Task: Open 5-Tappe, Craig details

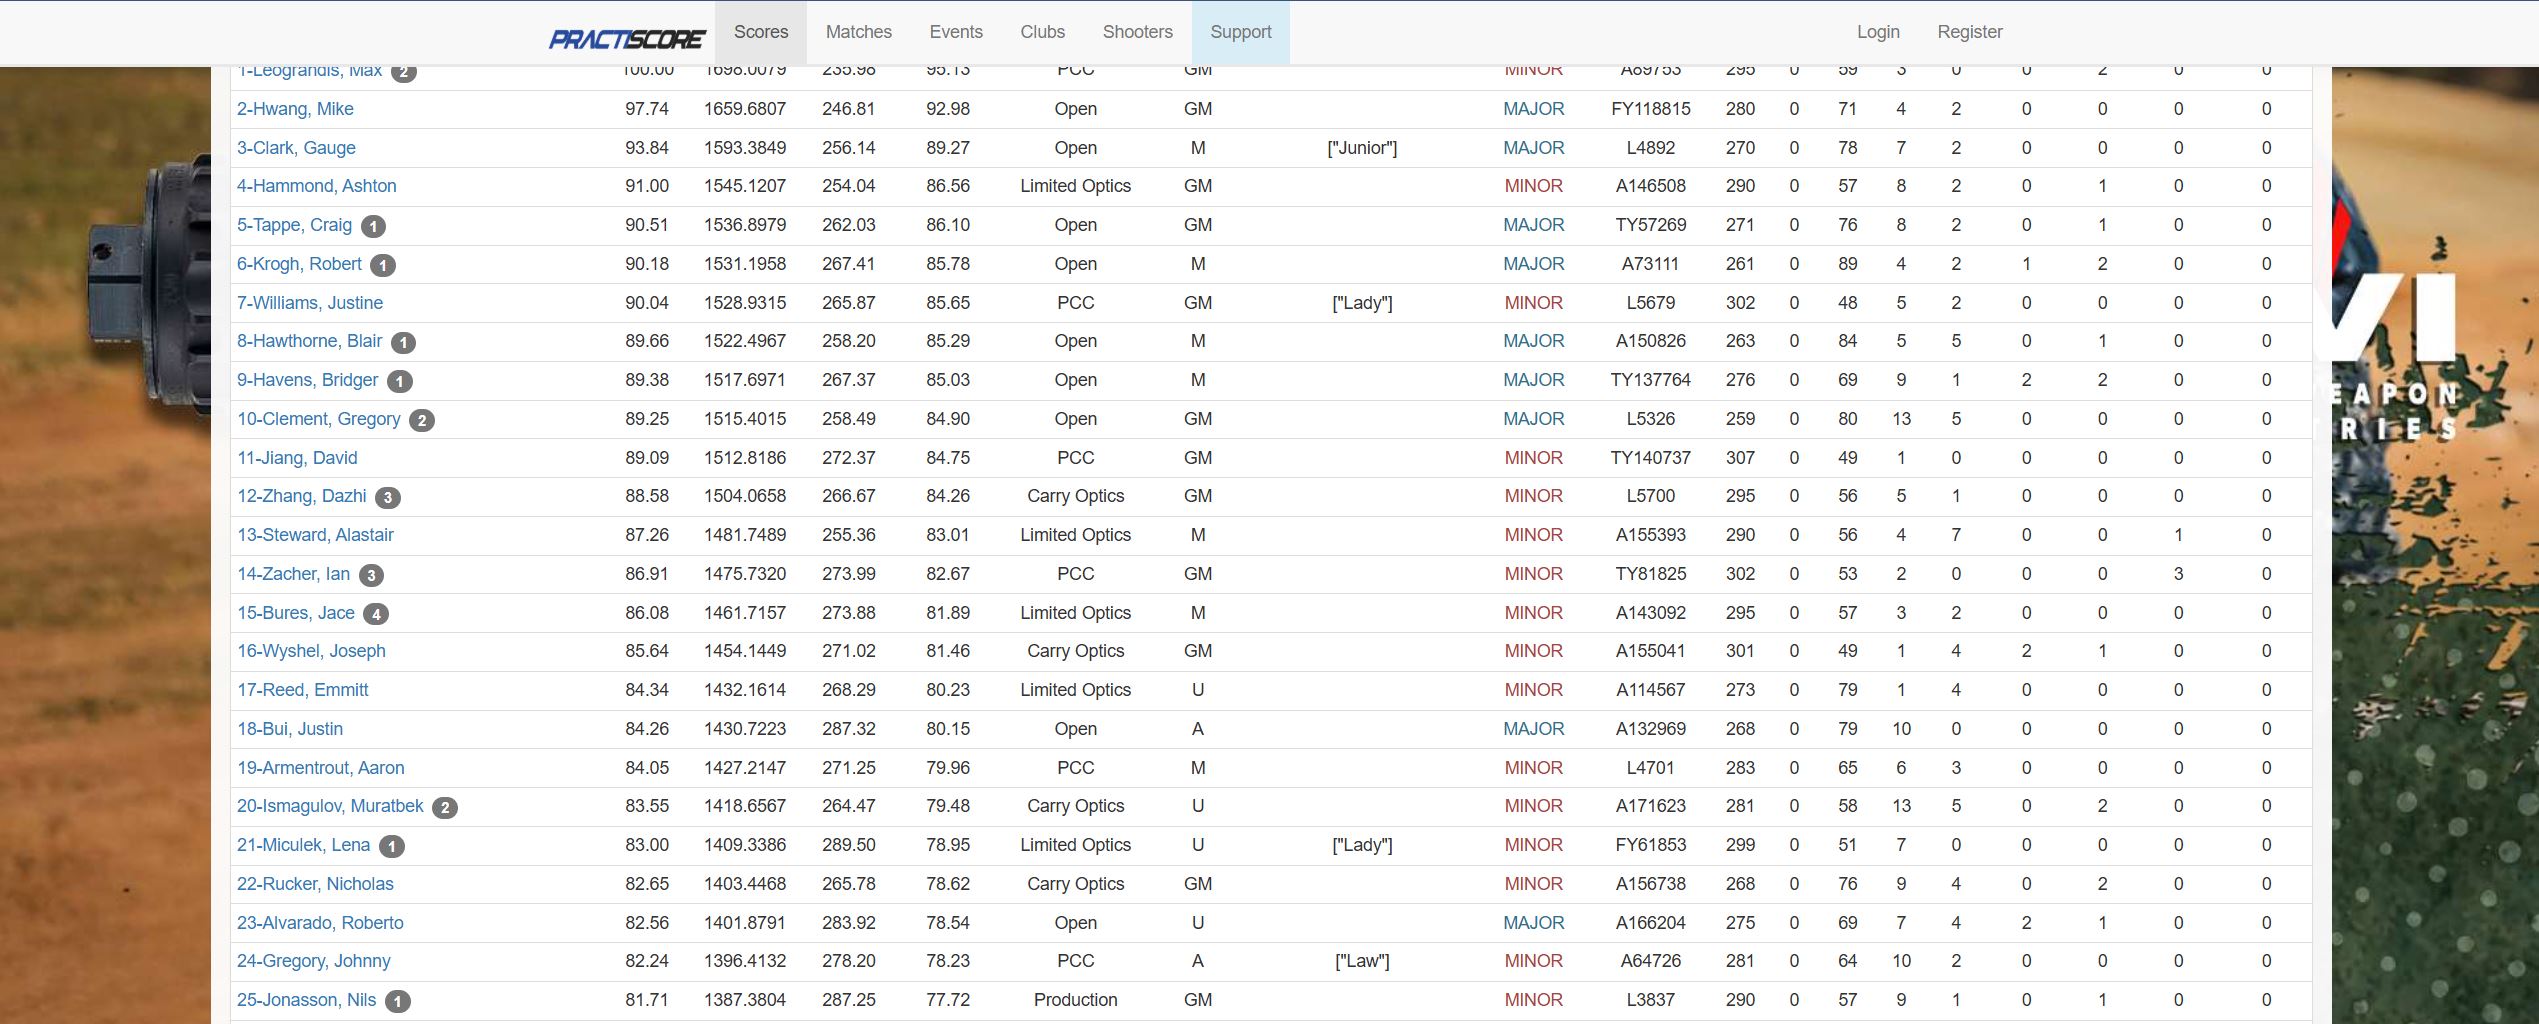Action: (294, 225)
